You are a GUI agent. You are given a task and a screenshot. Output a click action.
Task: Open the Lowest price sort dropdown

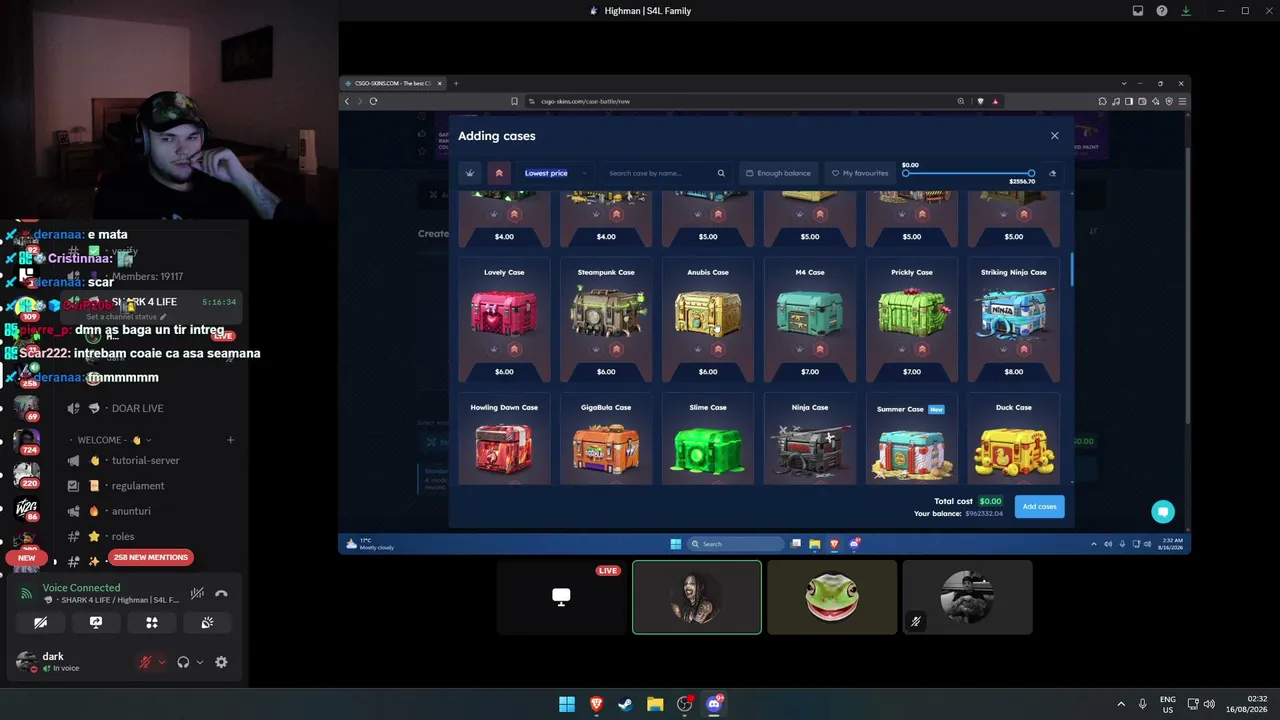(554, 173)
